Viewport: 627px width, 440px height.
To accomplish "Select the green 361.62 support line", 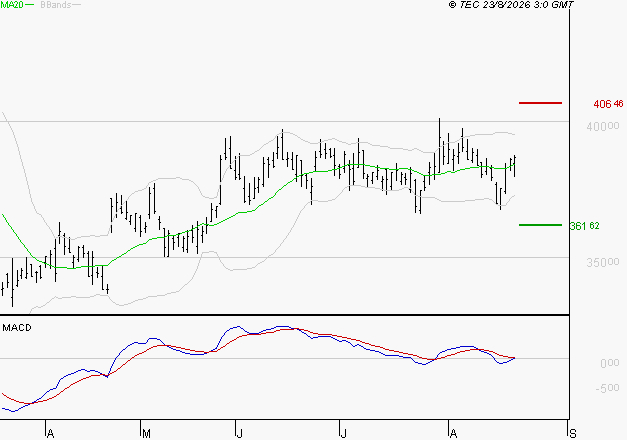I will pyautogui.click(x=540, y=225).
